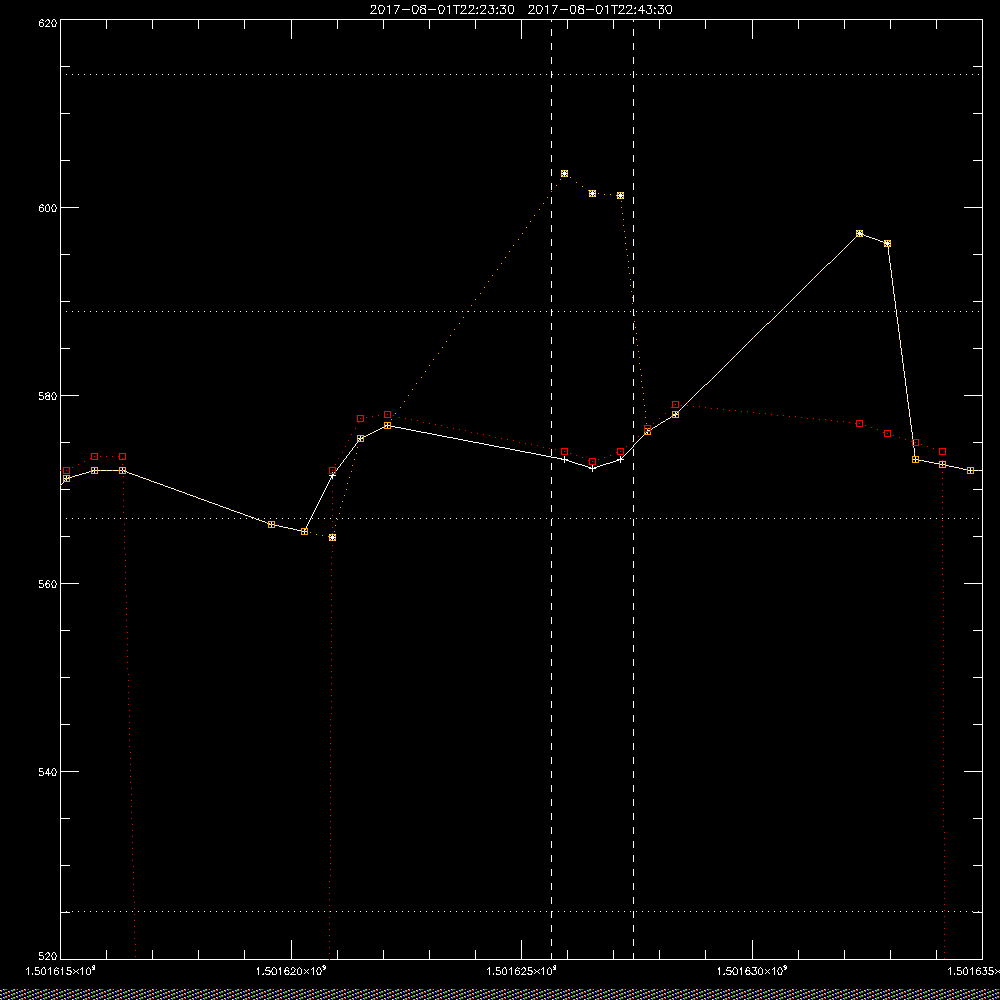Screen dimensions: 1000x1000
Task: Pick the highest orange data point near 604
Action: pyautogui.click(x=564, y=173)
